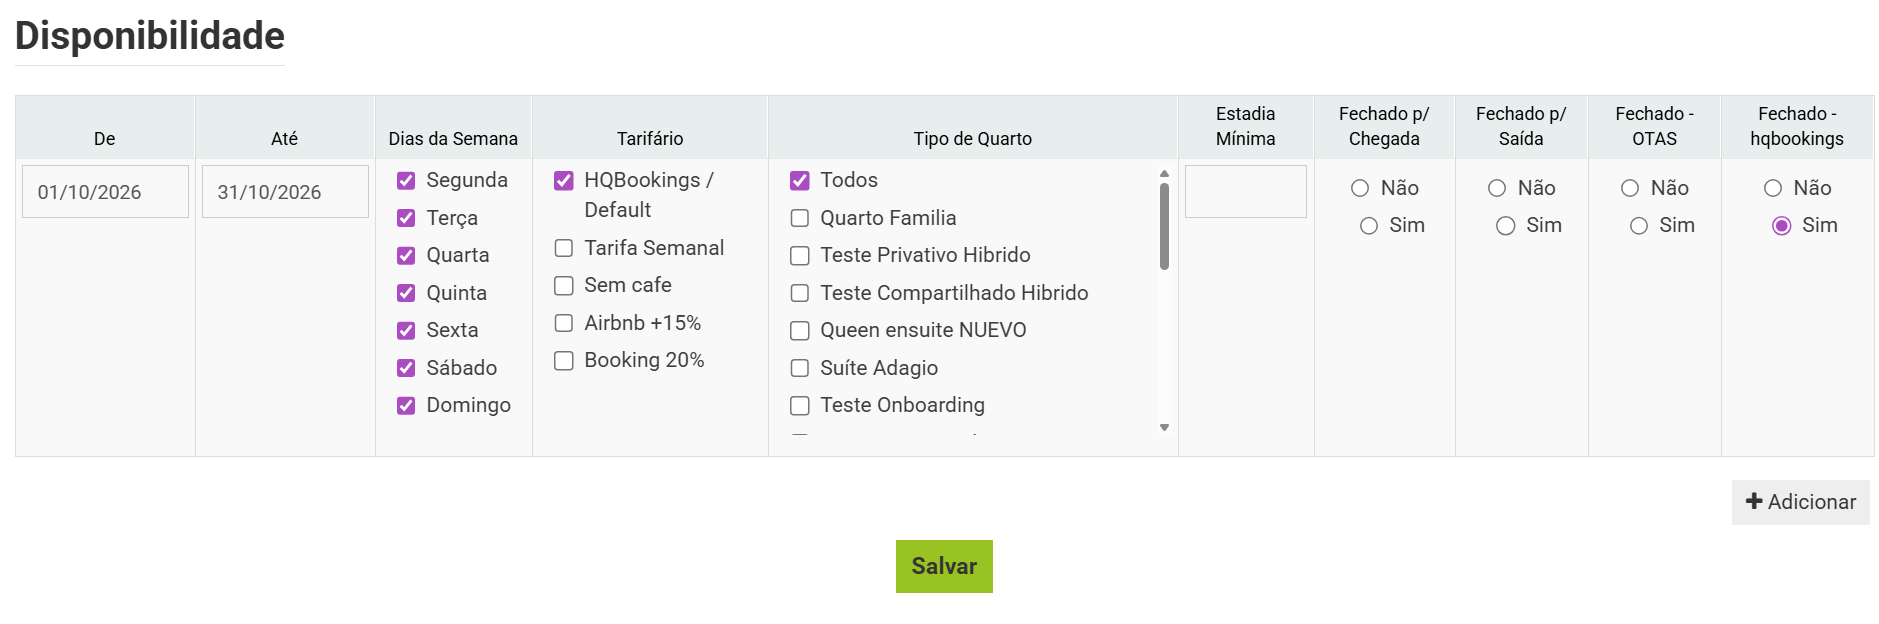The width and height of the screenshot is (1879, 624).
Task: Uncheck the Todos room type checkbox
Action: click(x=800, y=181)
